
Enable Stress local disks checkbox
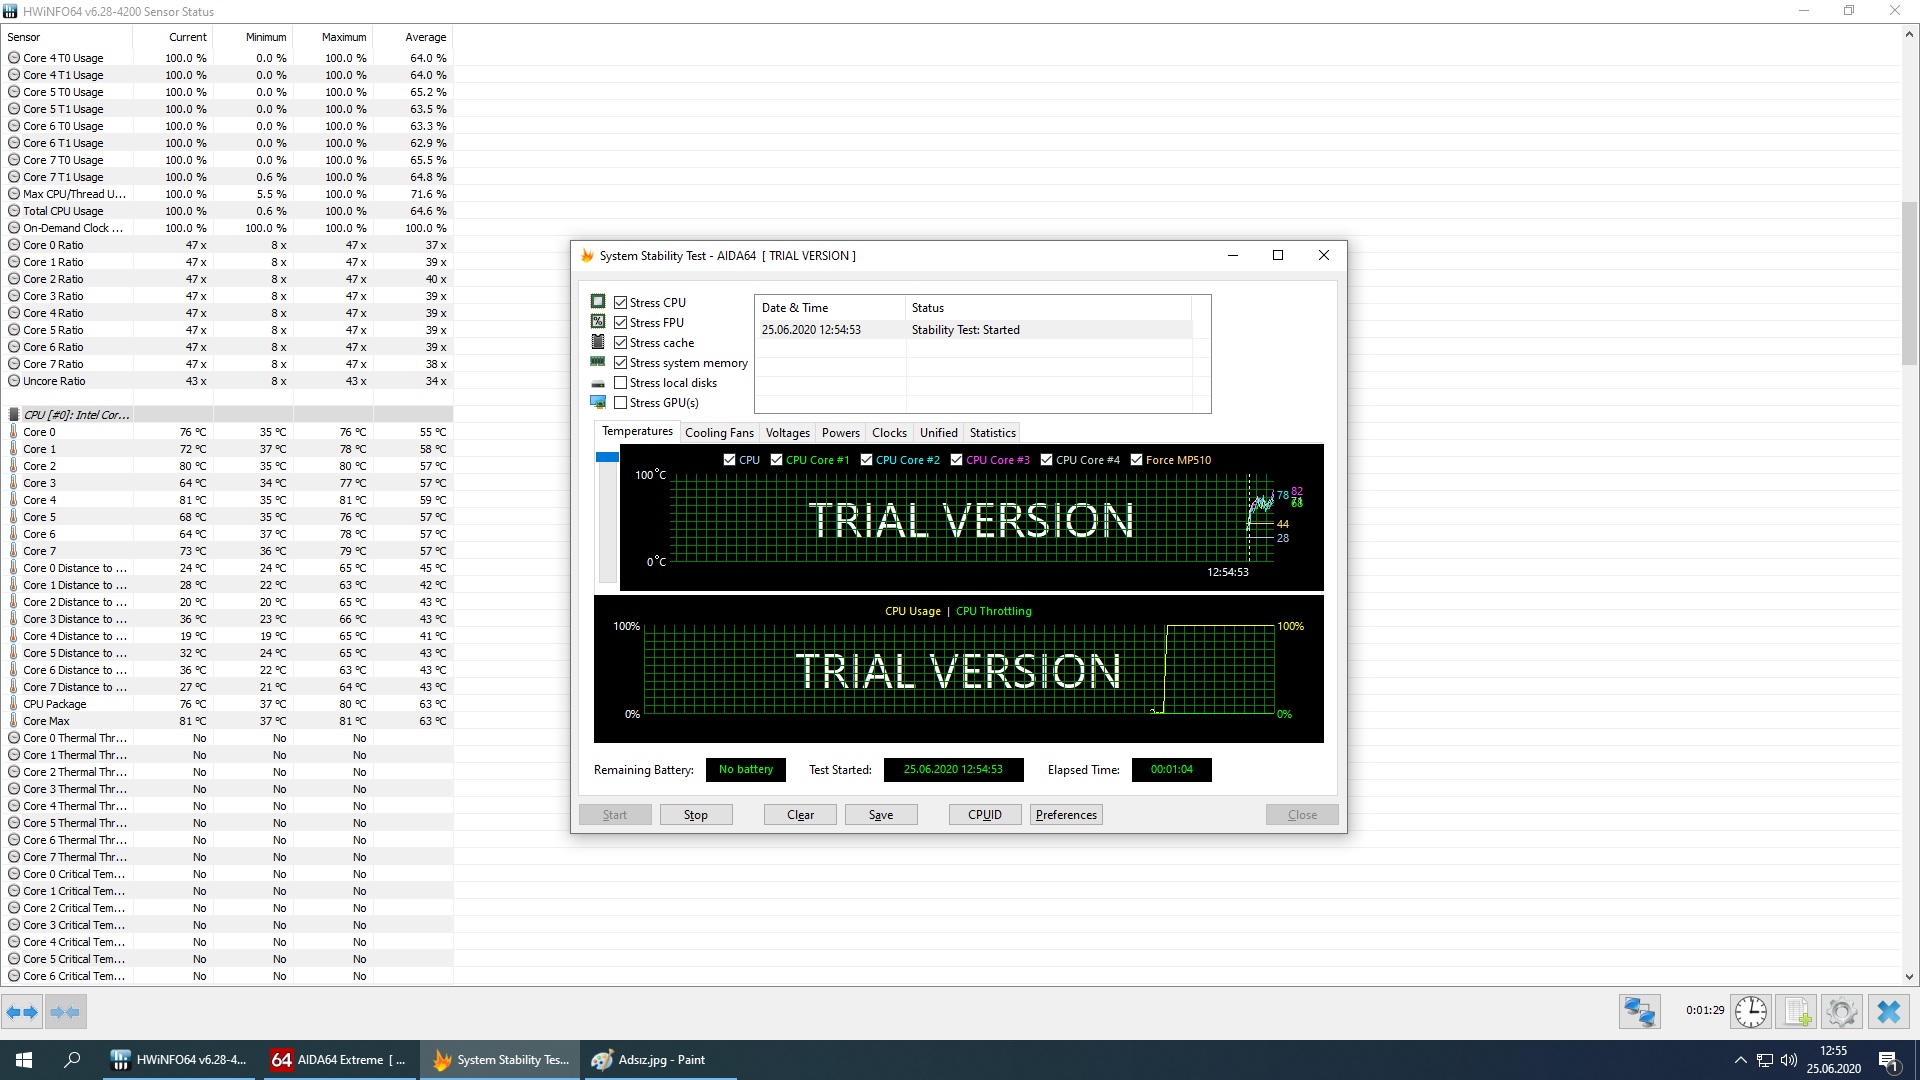click(x=621, y=382)
